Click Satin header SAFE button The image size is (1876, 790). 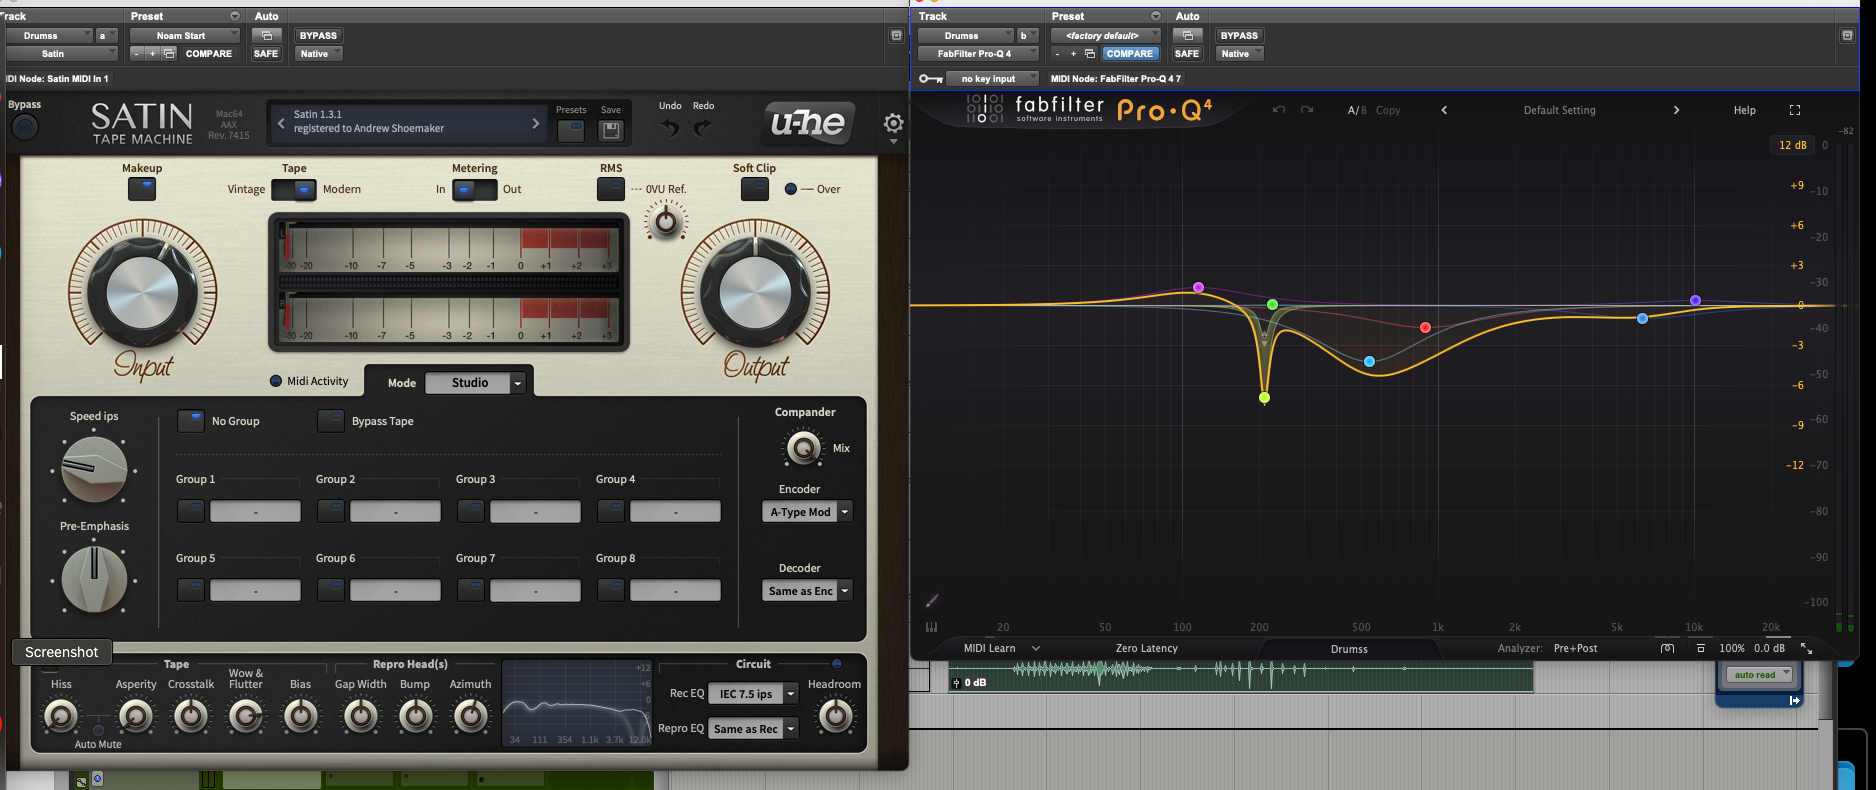point(266,53)
